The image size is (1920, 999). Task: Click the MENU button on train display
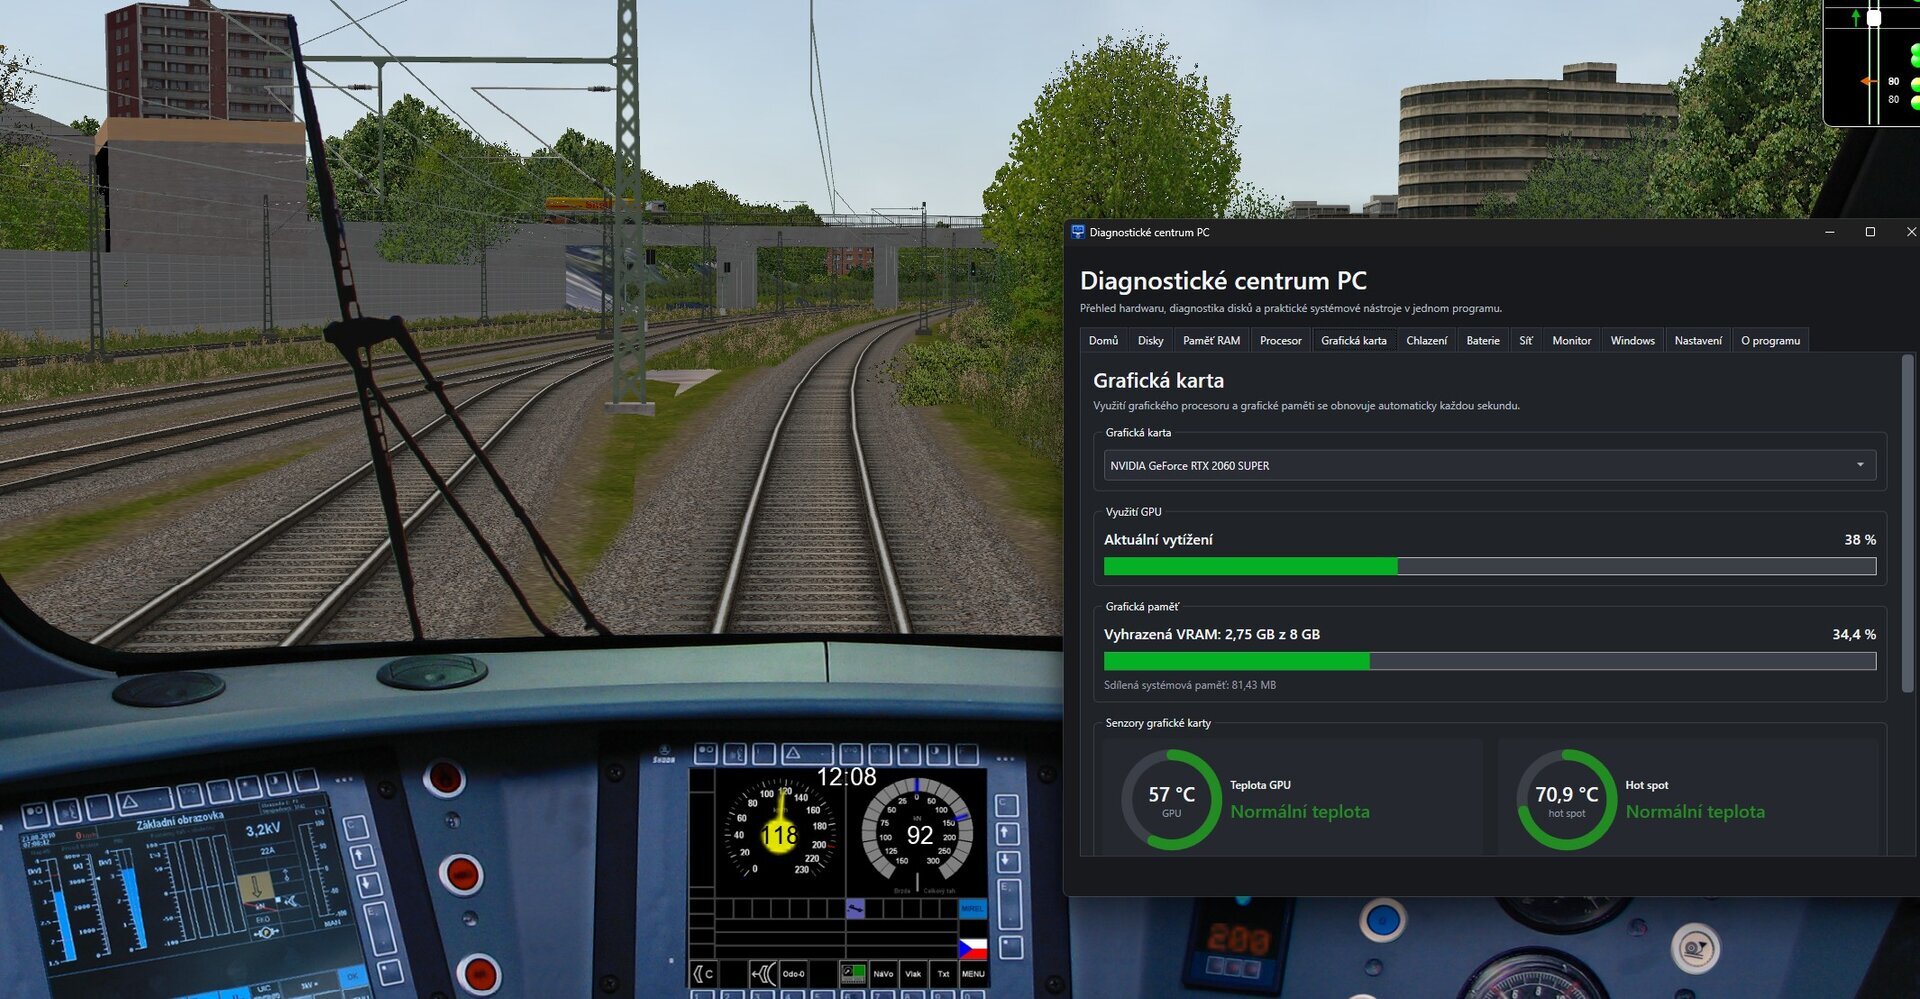[973, 973]
